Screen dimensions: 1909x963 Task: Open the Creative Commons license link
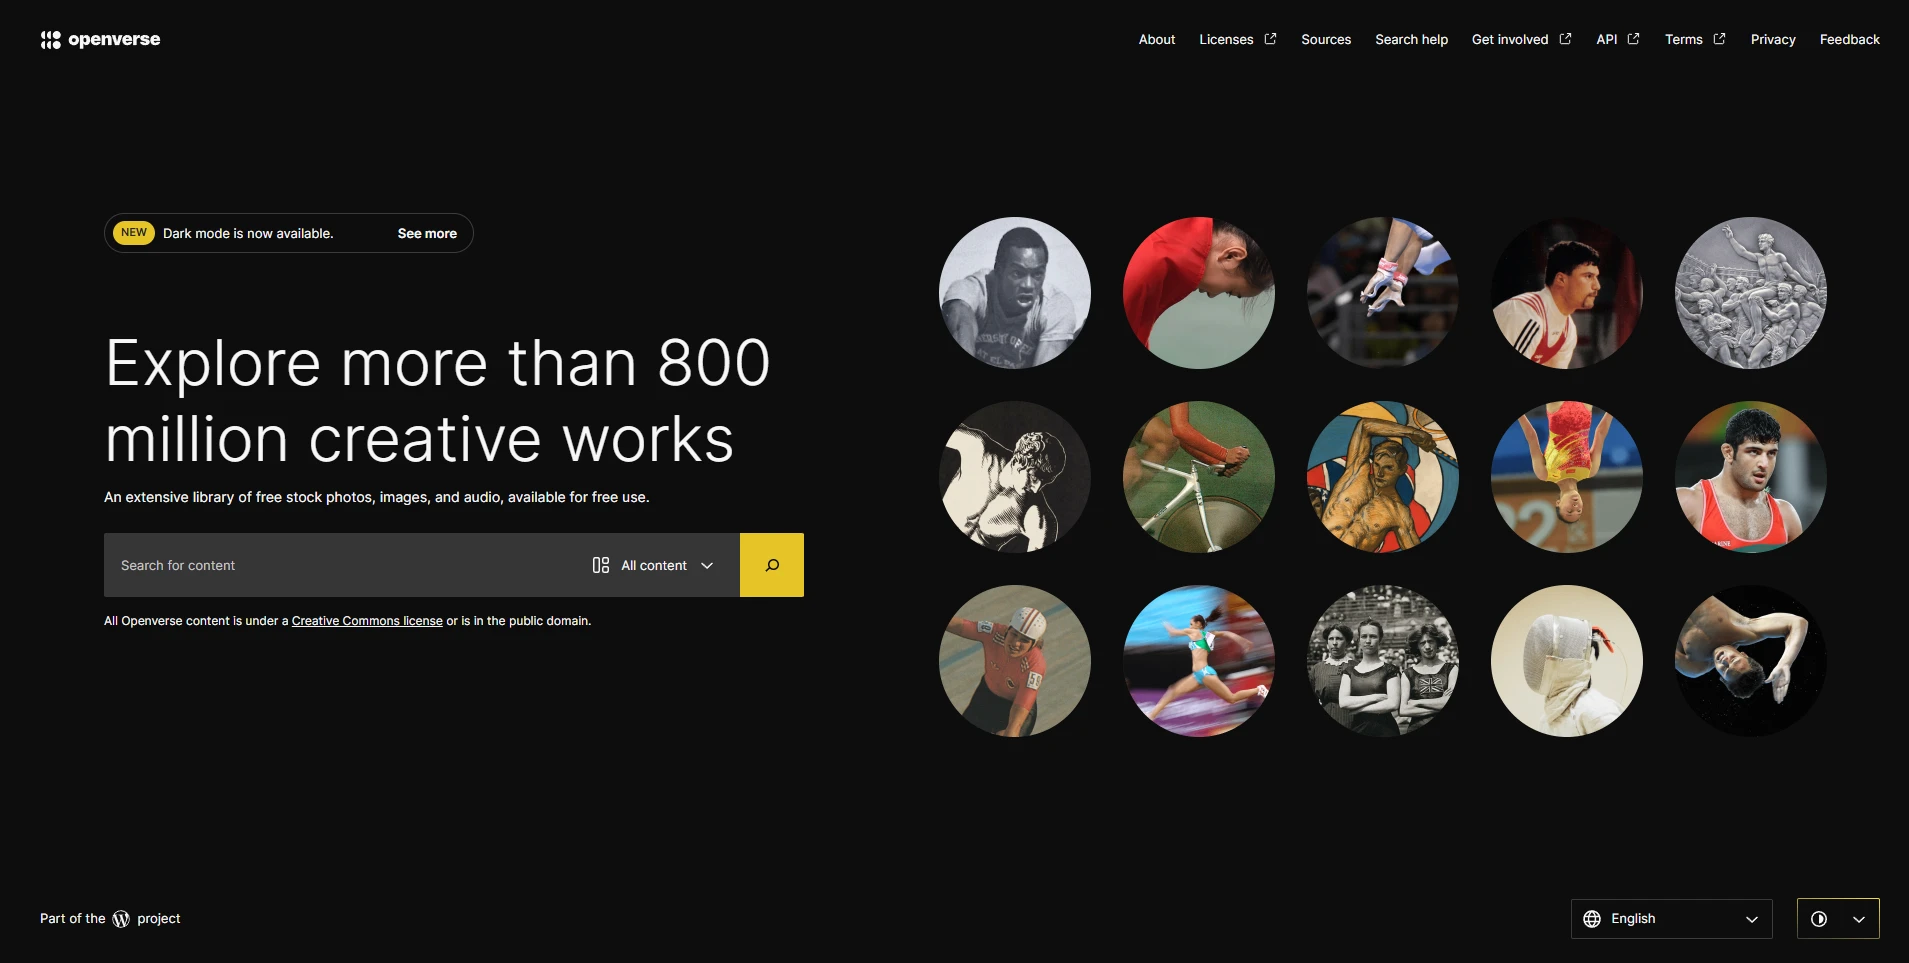coord(366,620)
